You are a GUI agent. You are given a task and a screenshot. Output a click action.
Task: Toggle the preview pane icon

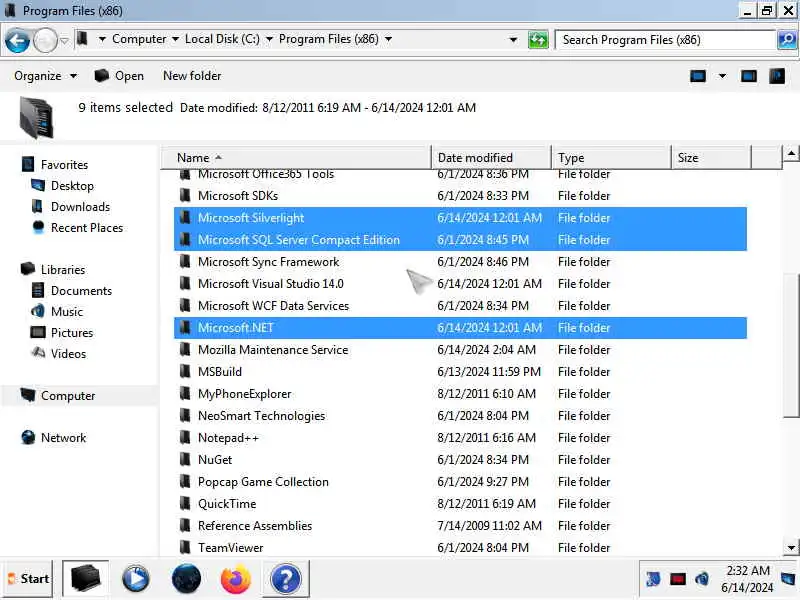coord(748,76)
